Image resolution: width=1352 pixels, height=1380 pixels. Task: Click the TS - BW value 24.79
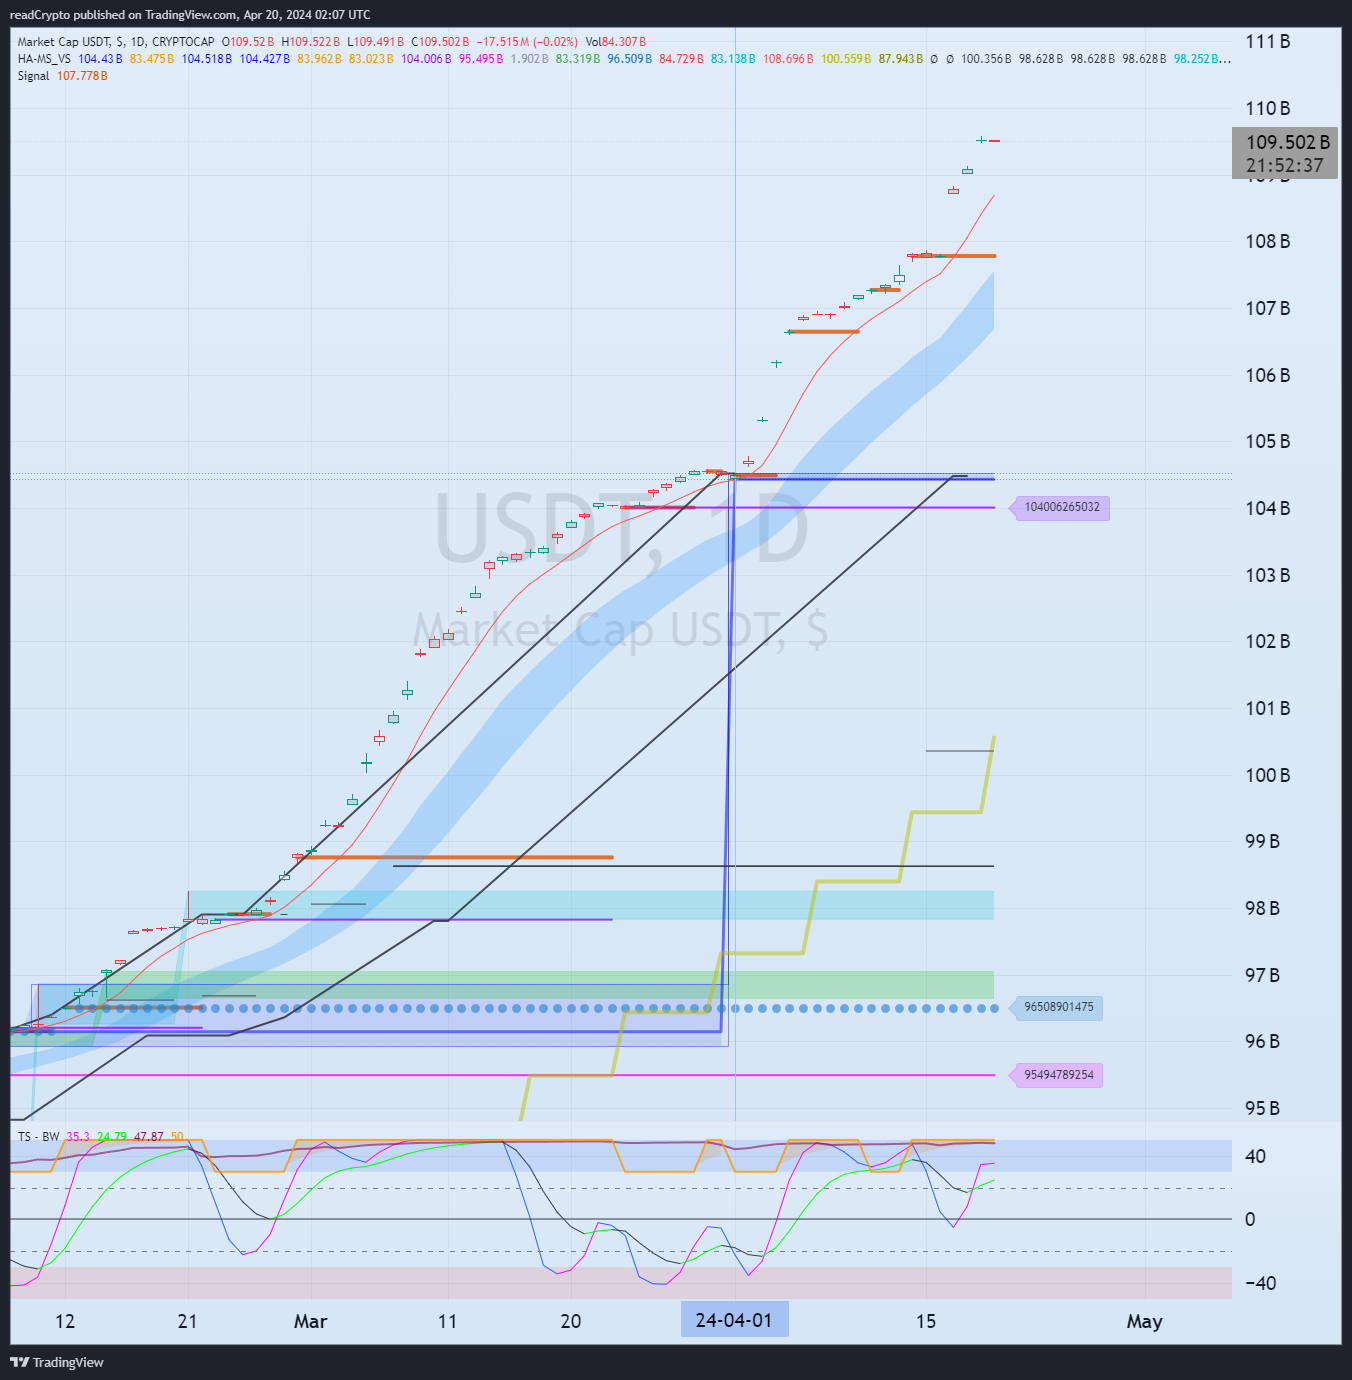click(112, 1137)
